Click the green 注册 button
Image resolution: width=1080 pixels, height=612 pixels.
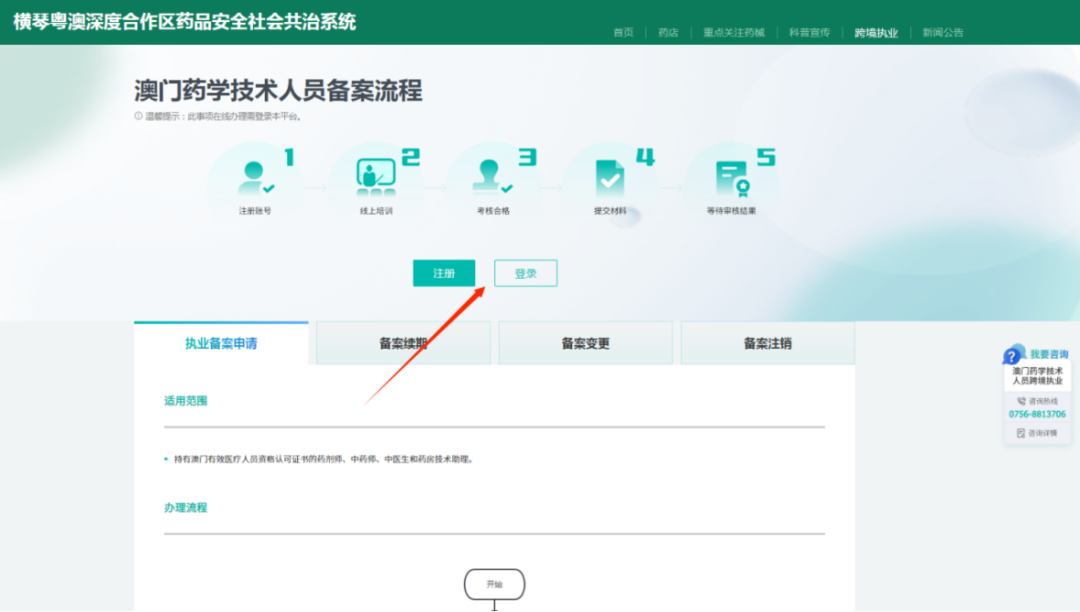click(443, 272)
